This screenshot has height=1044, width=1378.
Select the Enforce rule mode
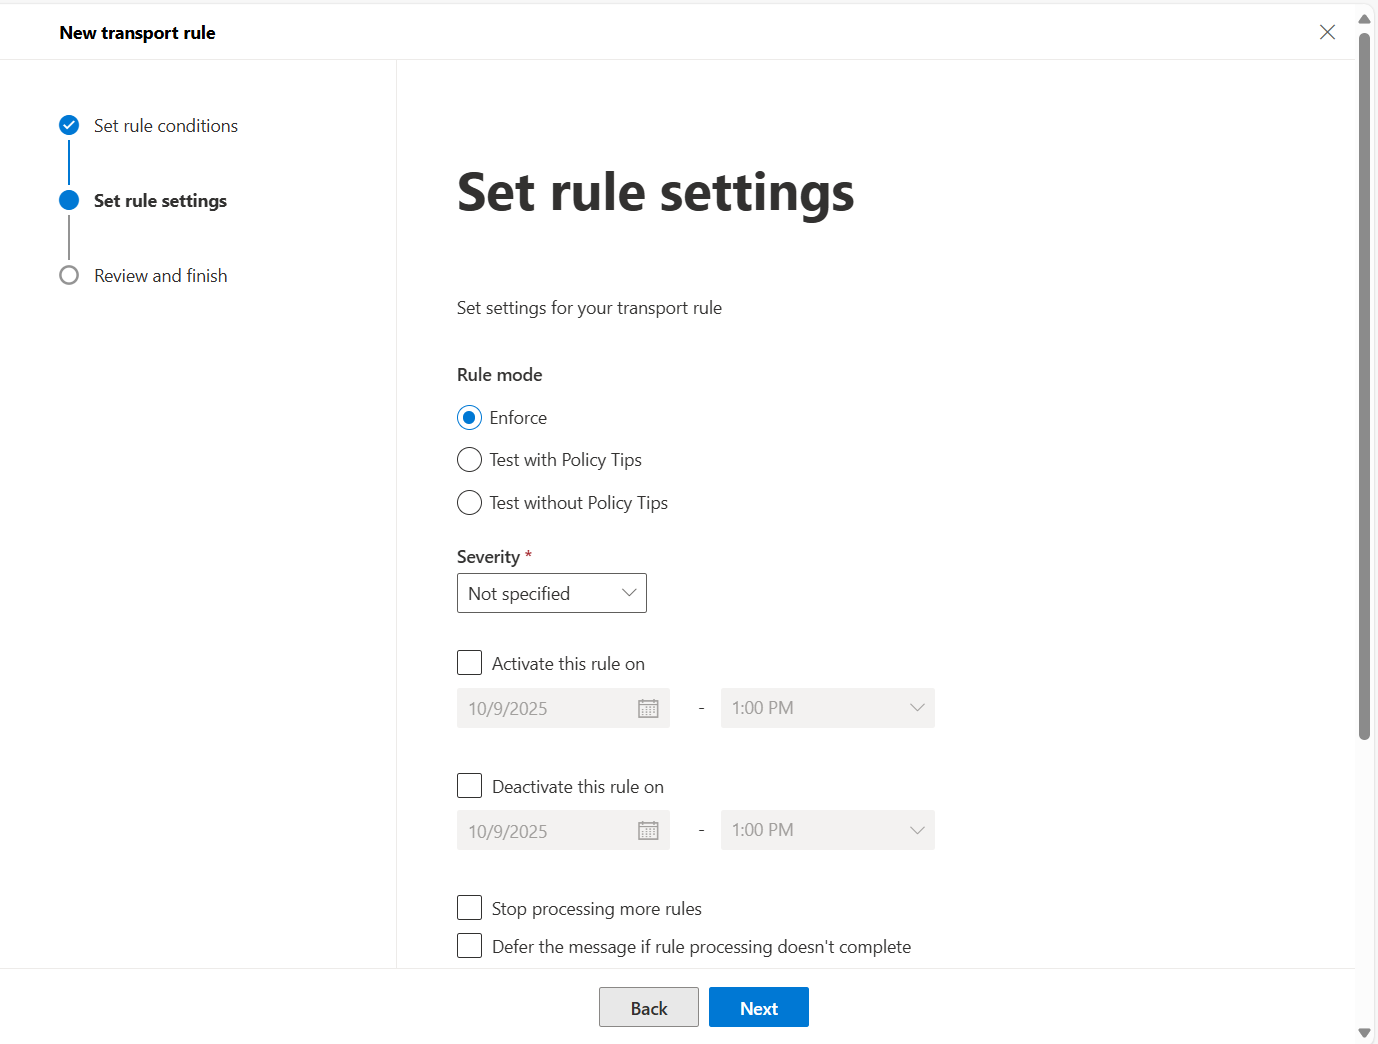(469, 418)
